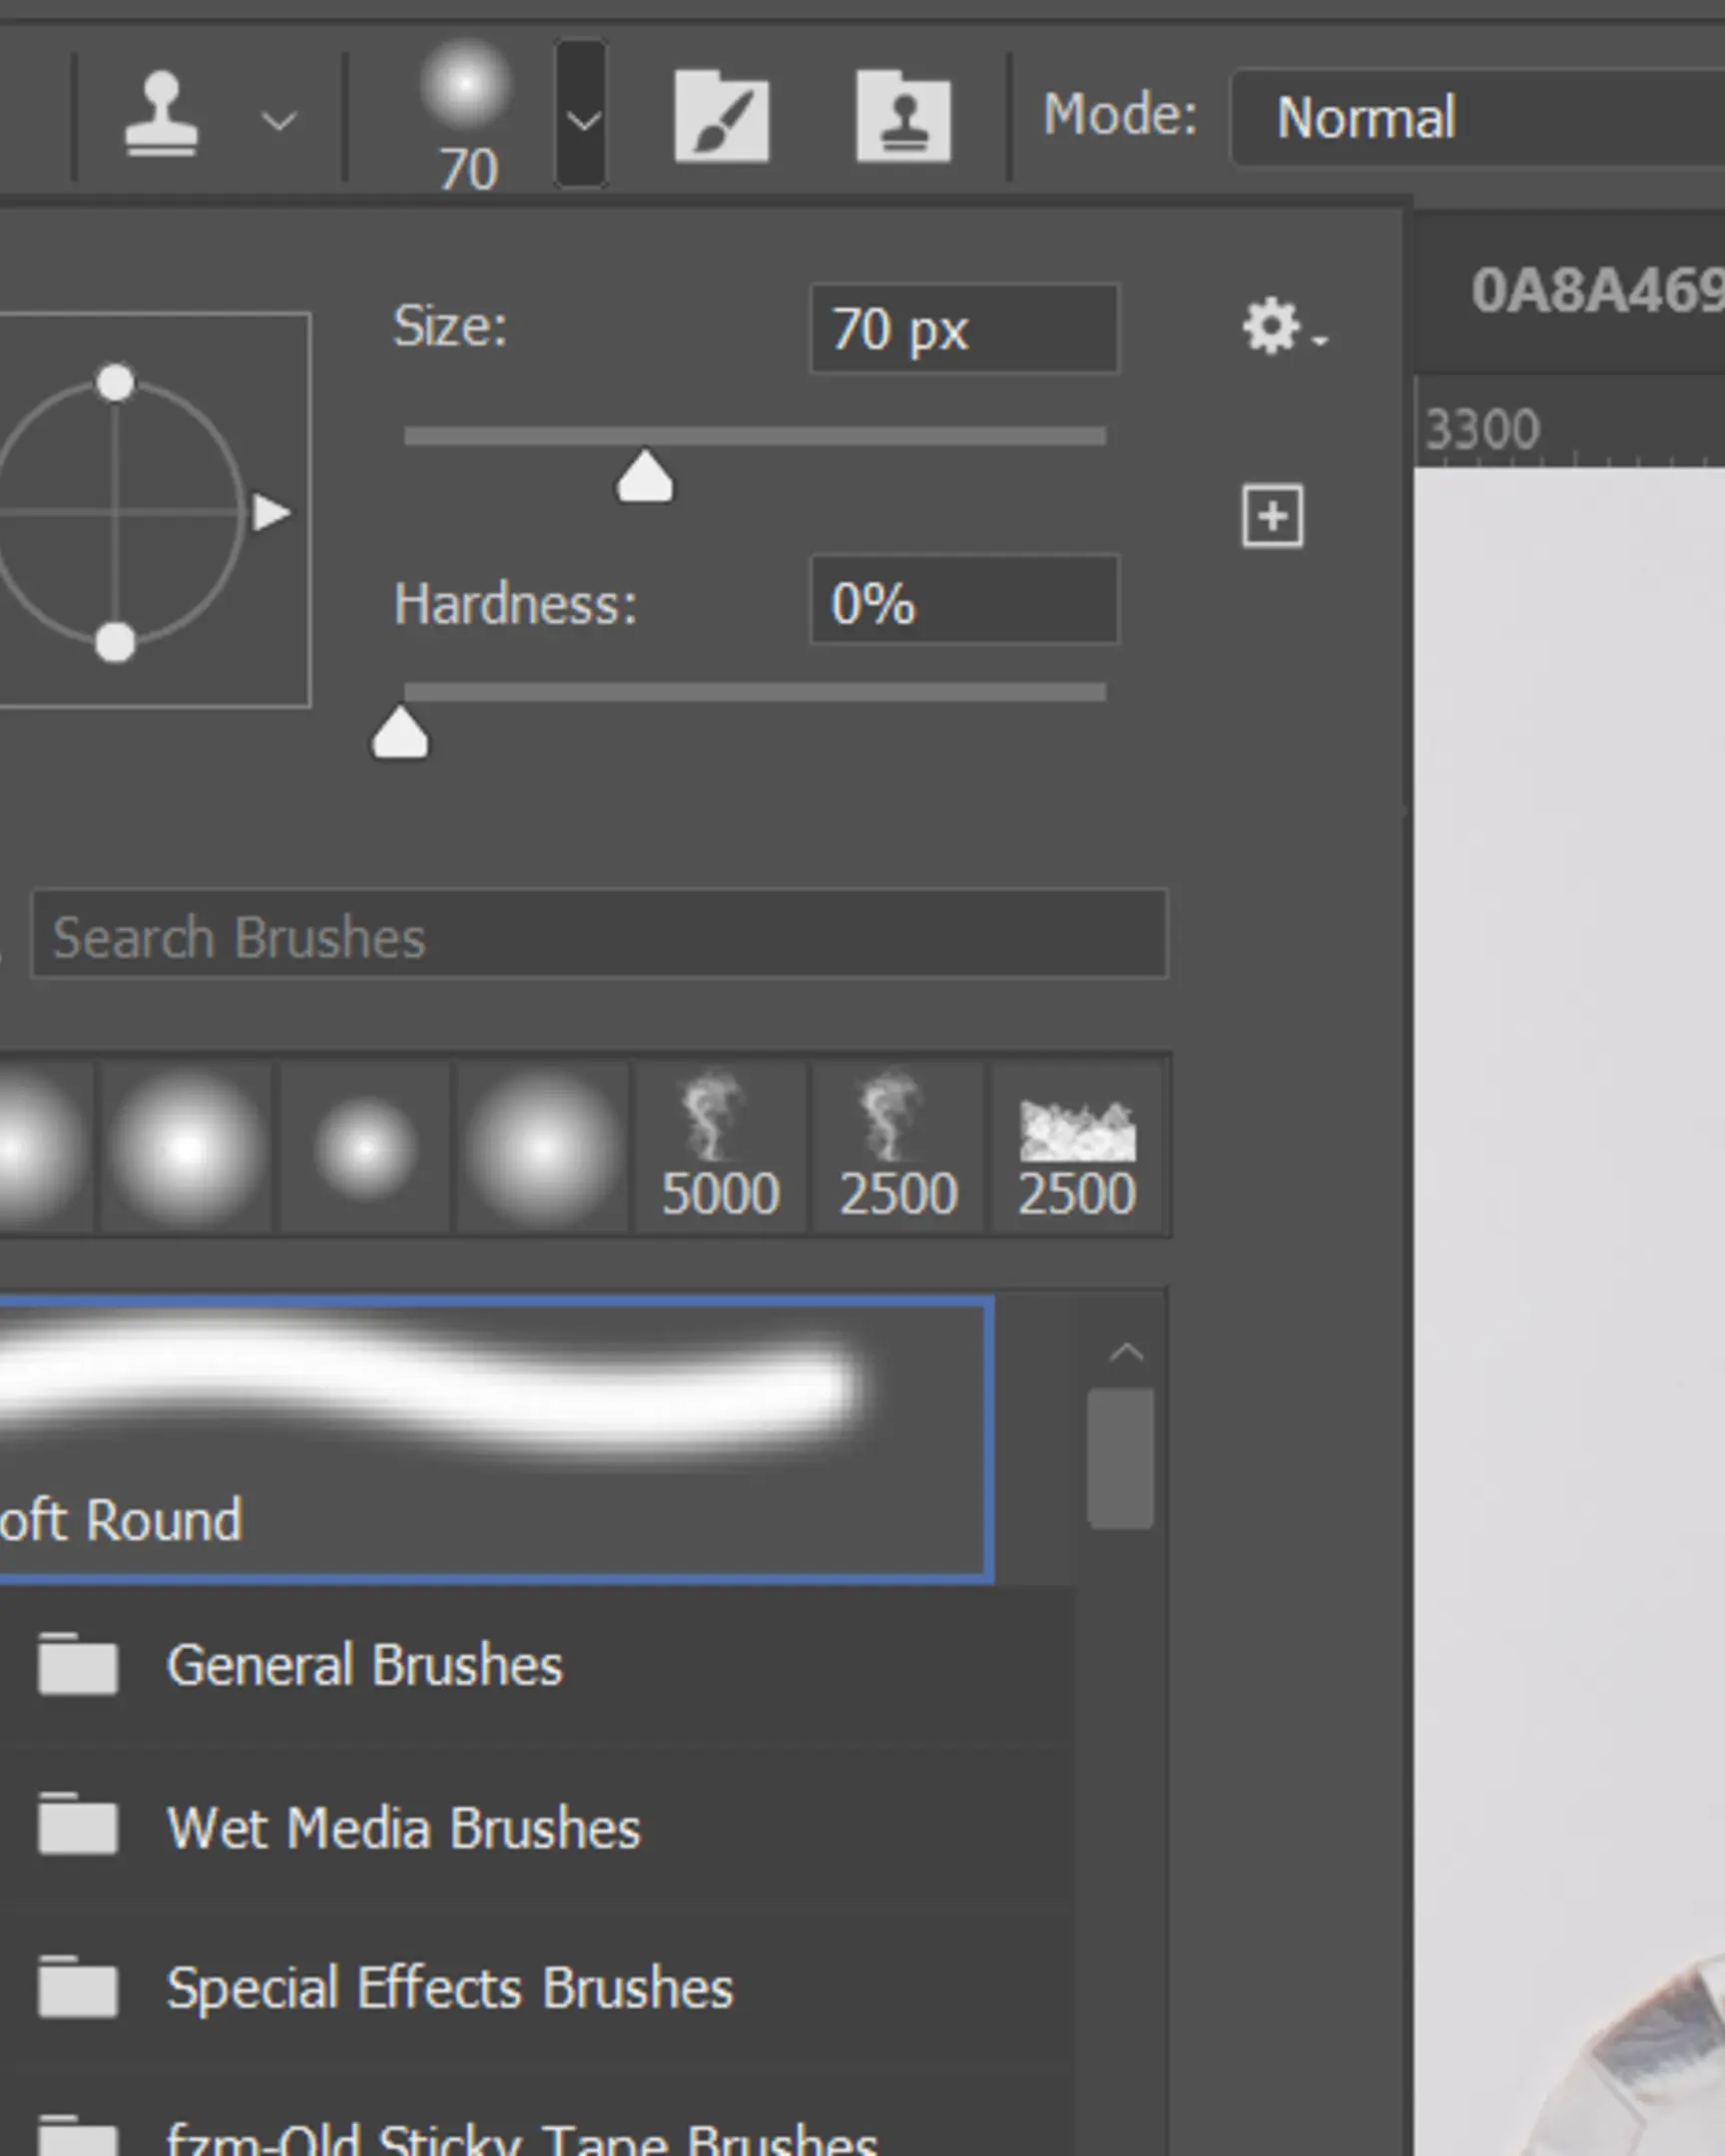This screenshot has width=1725, height=2156.
Task: Click the Size value field
Action: (x=963, y=330)
